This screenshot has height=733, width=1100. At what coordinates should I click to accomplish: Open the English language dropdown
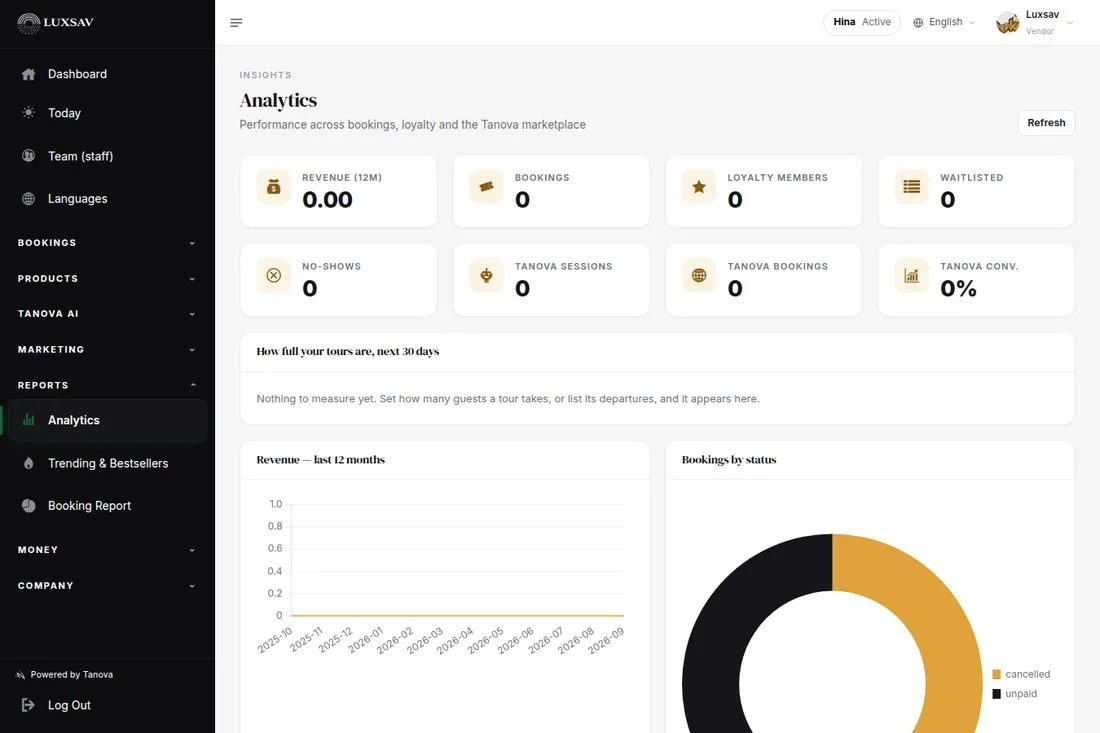point(944,22)
